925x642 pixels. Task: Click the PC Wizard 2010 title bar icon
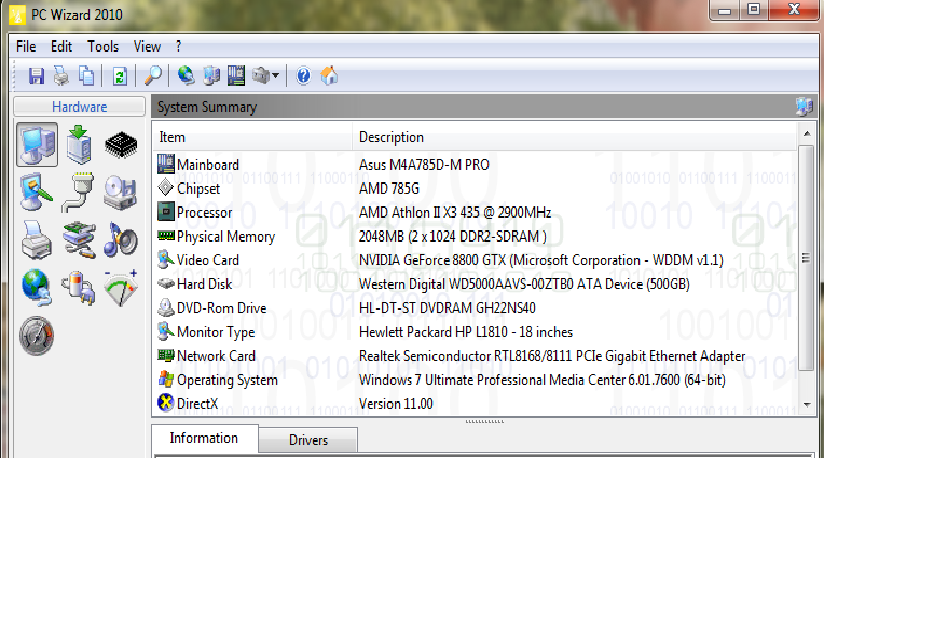[17, 15]
